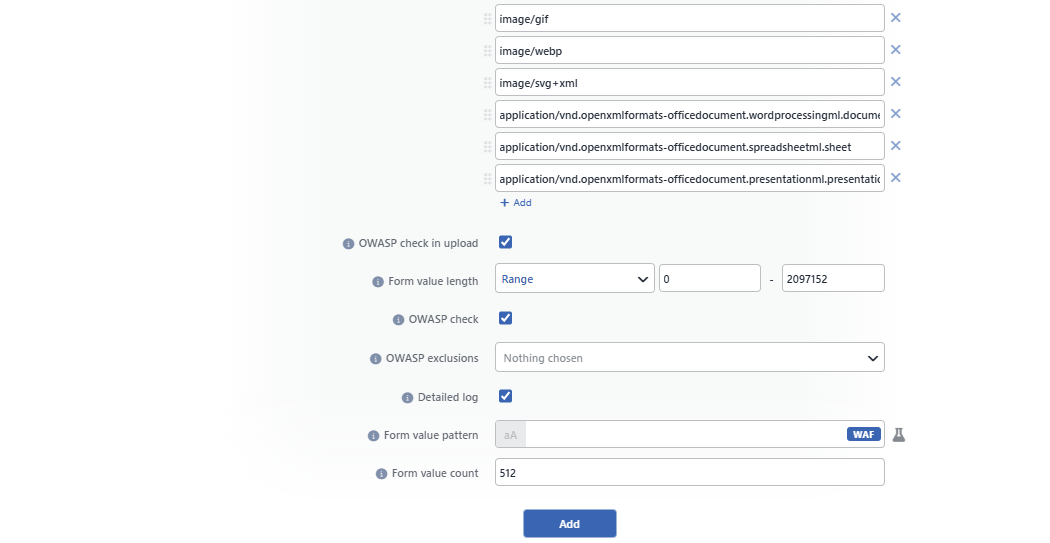Viewport: 1050px width, 543px height.
Task: Focus the minimum length field showing 0
Action: 710,279
